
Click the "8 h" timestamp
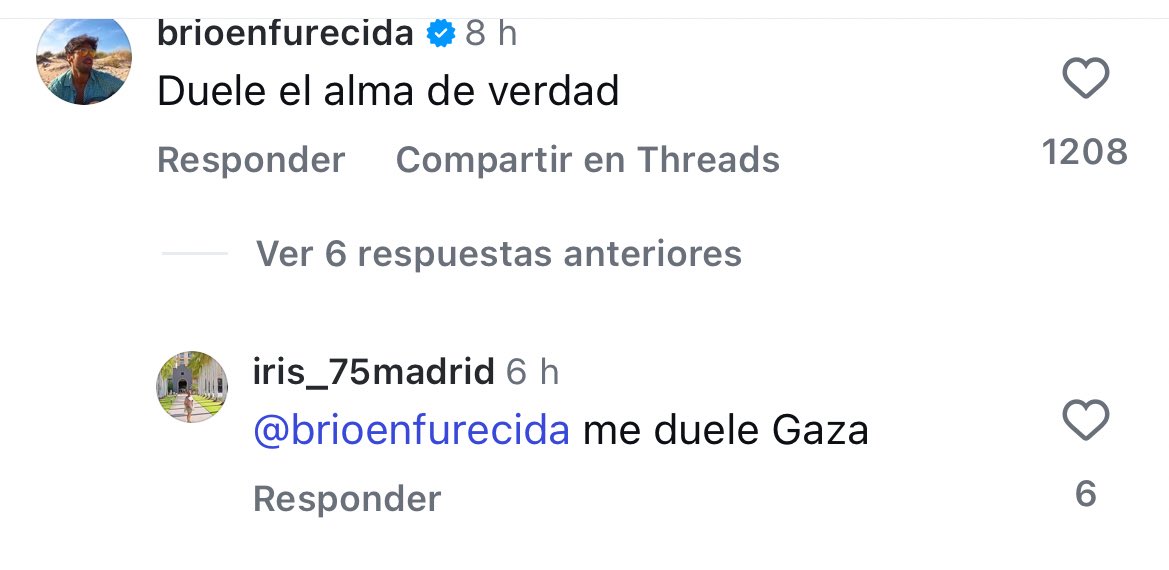(491, 34)
